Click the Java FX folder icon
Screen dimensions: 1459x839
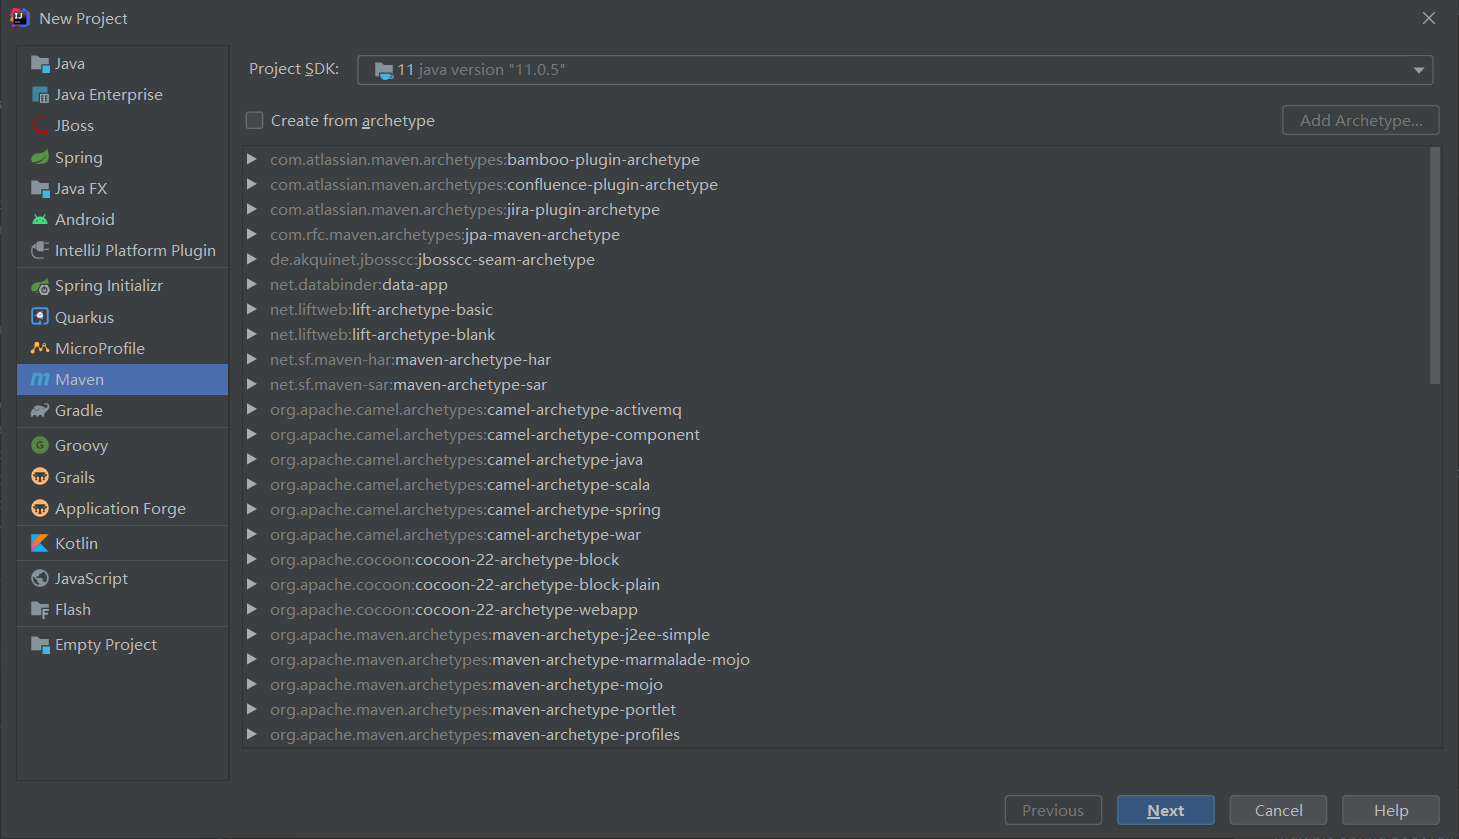(40, 188)
